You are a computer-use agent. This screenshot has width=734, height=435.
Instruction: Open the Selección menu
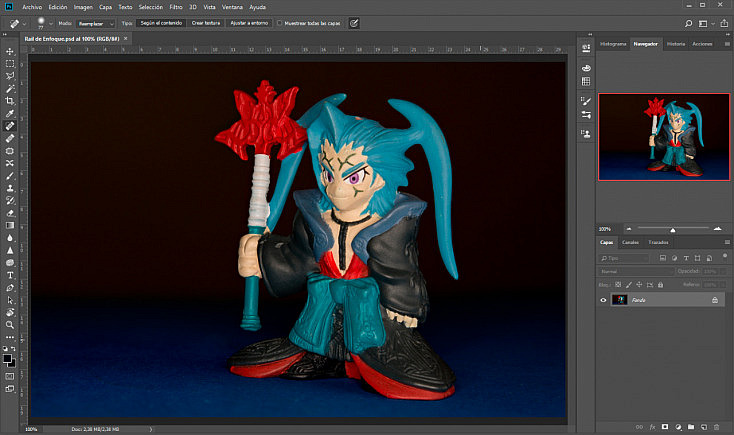[151, 7]
